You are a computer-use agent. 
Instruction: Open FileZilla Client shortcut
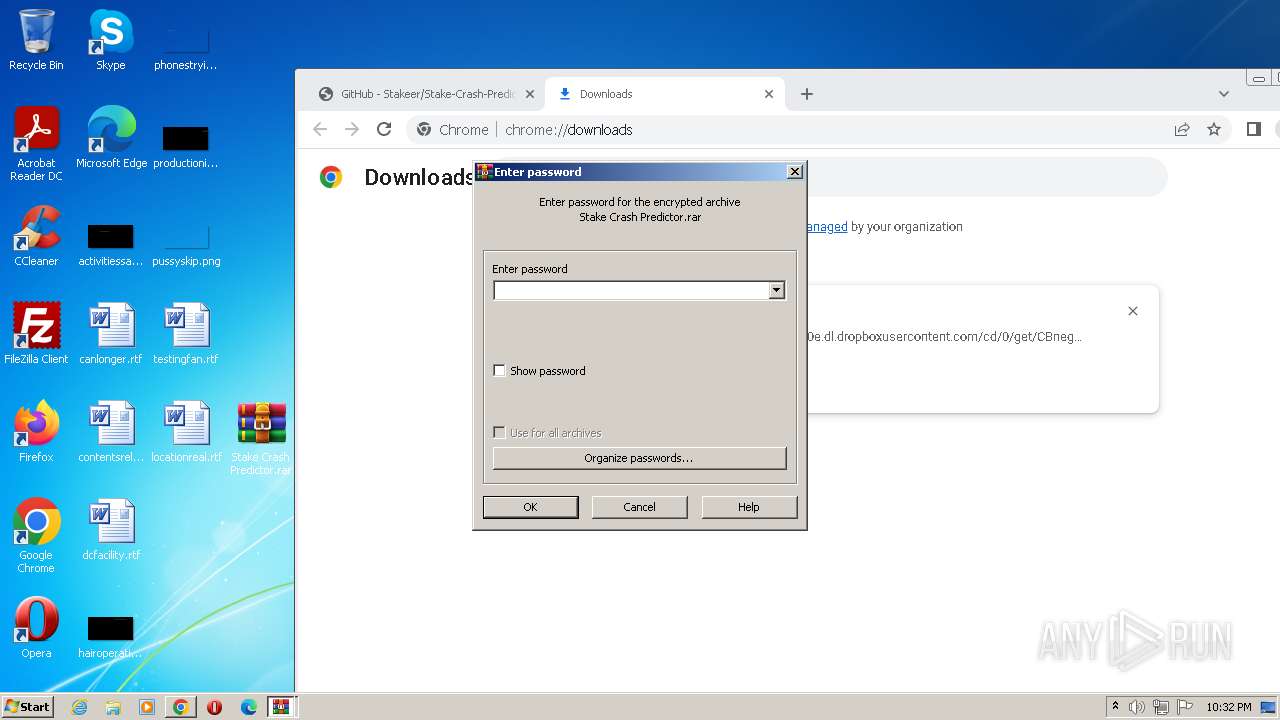click(36, 334)
